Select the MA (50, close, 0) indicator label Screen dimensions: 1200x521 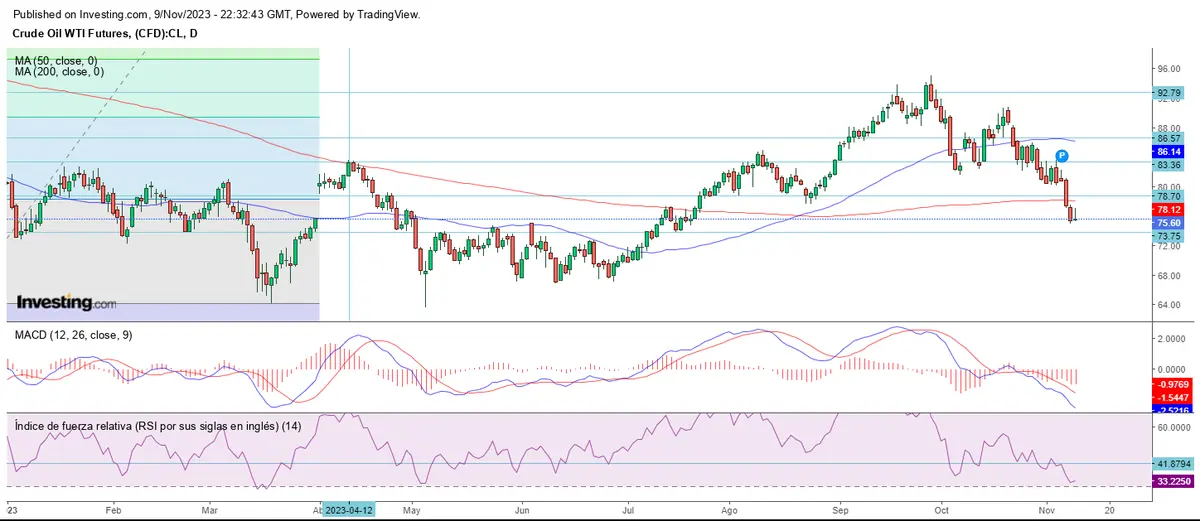(58, 61)
